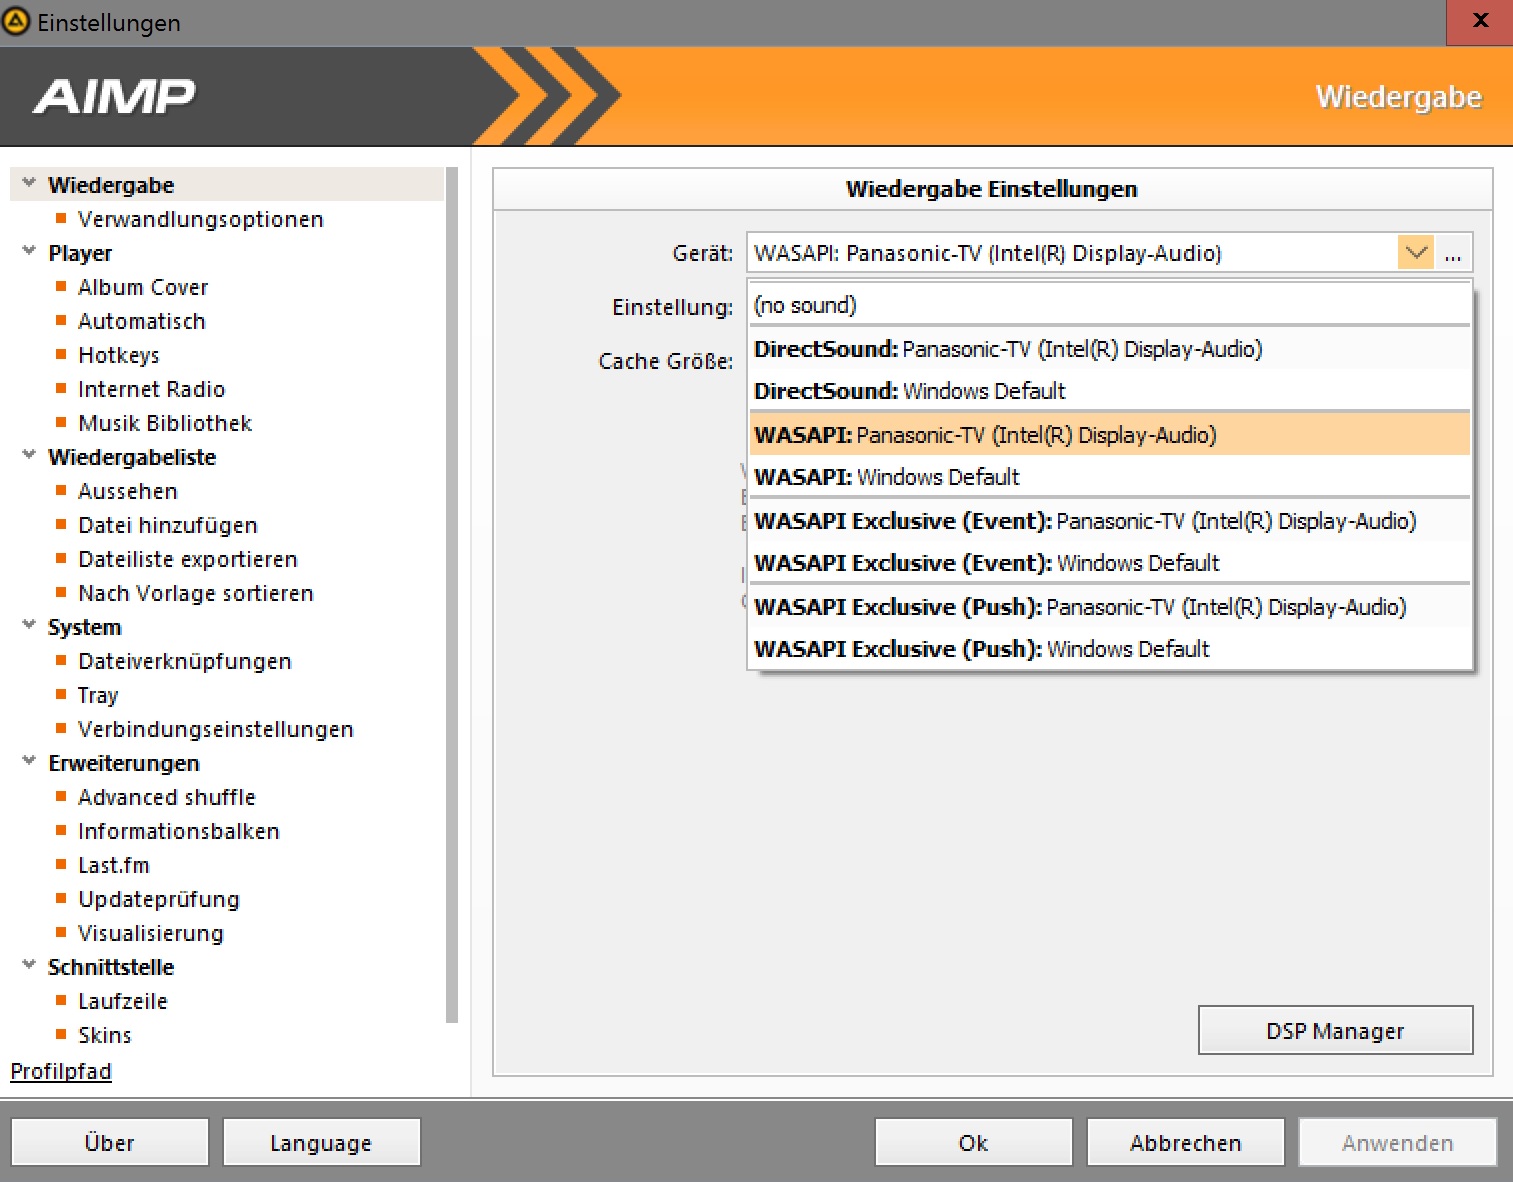Open the DSP Manager
Image resolution: width=1513 pixels, height=1182 pixels.
[1335, 1030]
